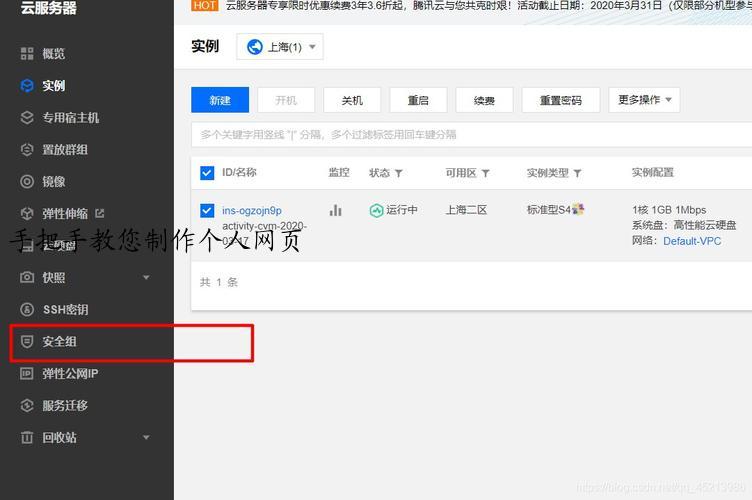This screenshot has width=752, height=500.
Task: Expand the 更多操作 dropdown
Action: pos(644,100)
